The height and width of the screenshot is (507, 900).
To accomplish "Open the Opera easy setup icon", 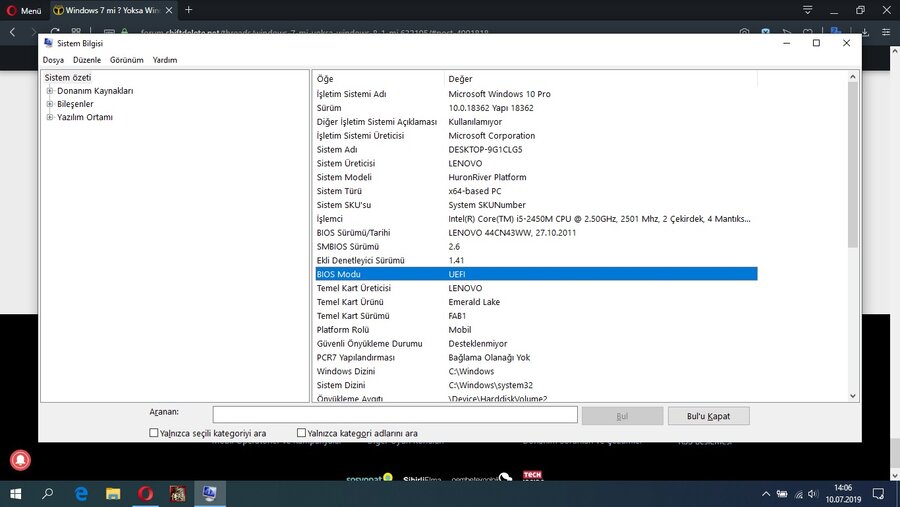I will click(886, 32).
